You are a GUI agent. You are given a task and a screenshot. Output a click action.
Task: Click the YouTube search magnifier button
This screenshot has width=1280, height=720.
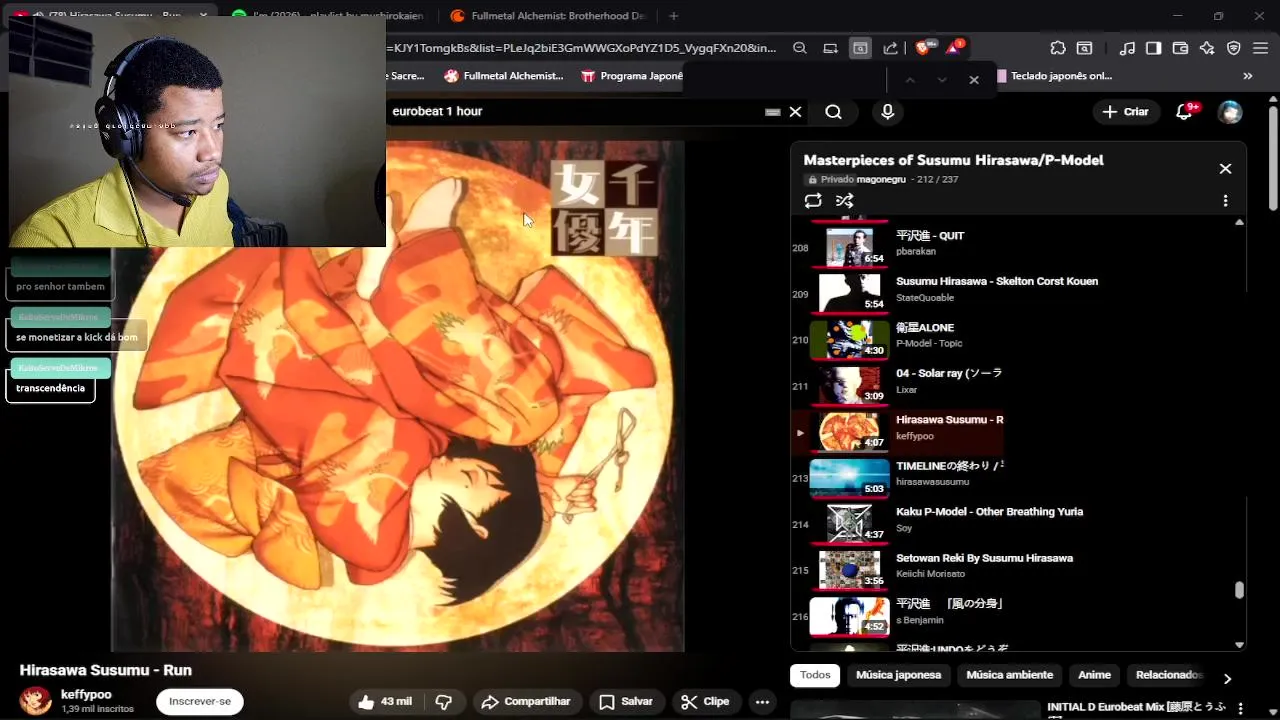coord(833,112)
